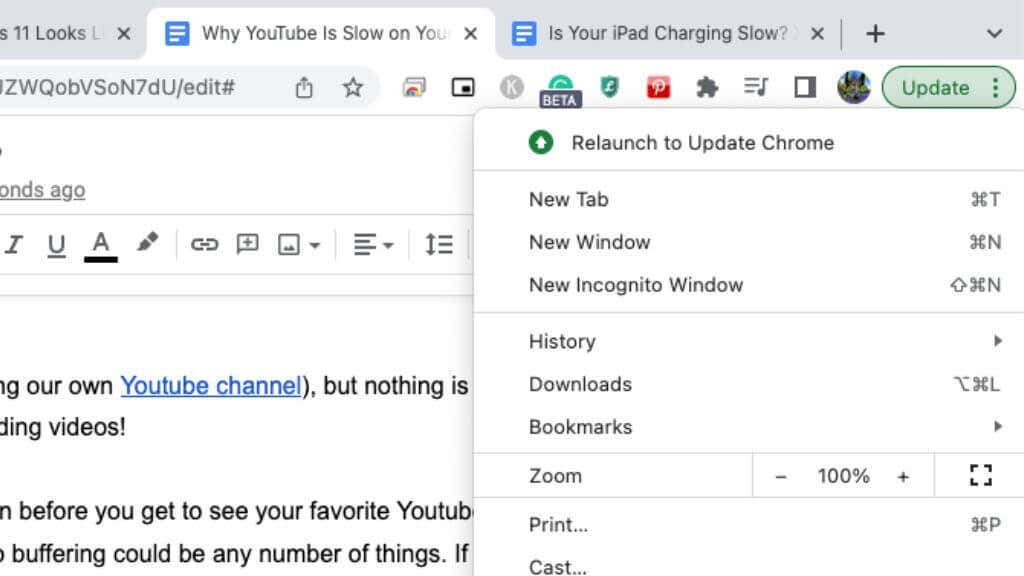Click the share page icon in address bar
This screenshot has width=1024, height=576.
304,87
